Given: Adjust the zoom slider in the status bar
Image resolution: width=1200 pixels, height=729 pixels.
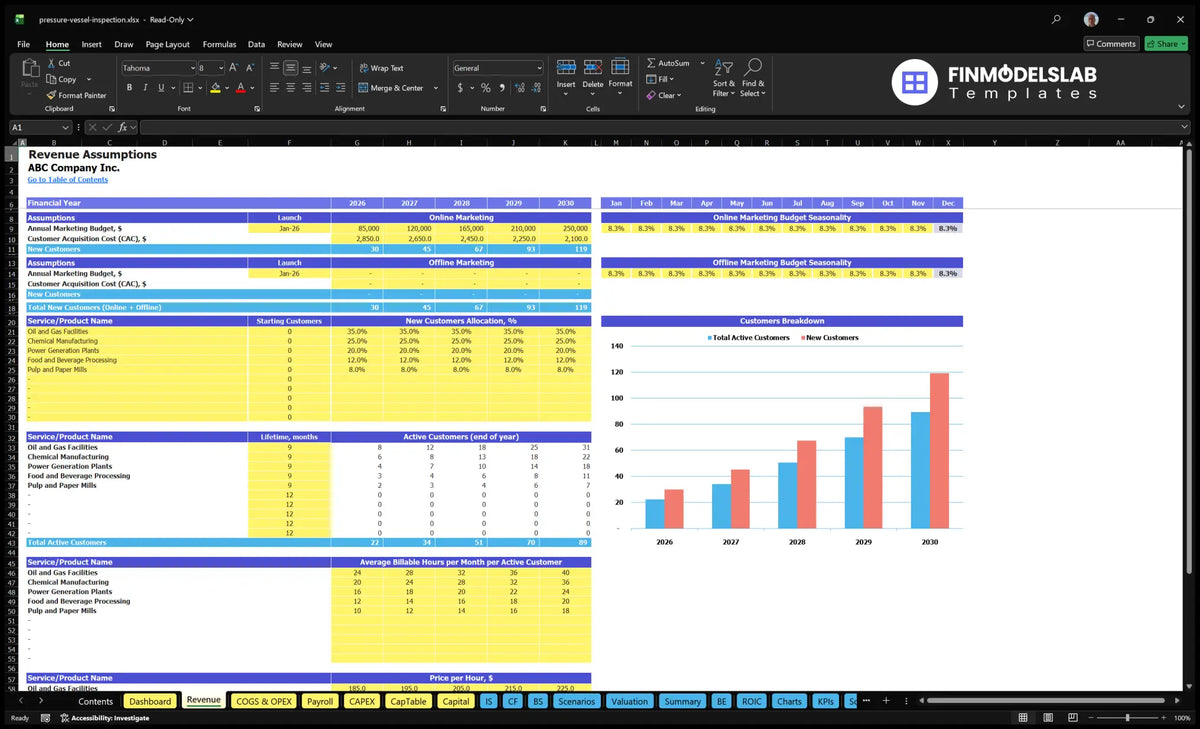Looking at the screenshot, I should [1126, 718].
